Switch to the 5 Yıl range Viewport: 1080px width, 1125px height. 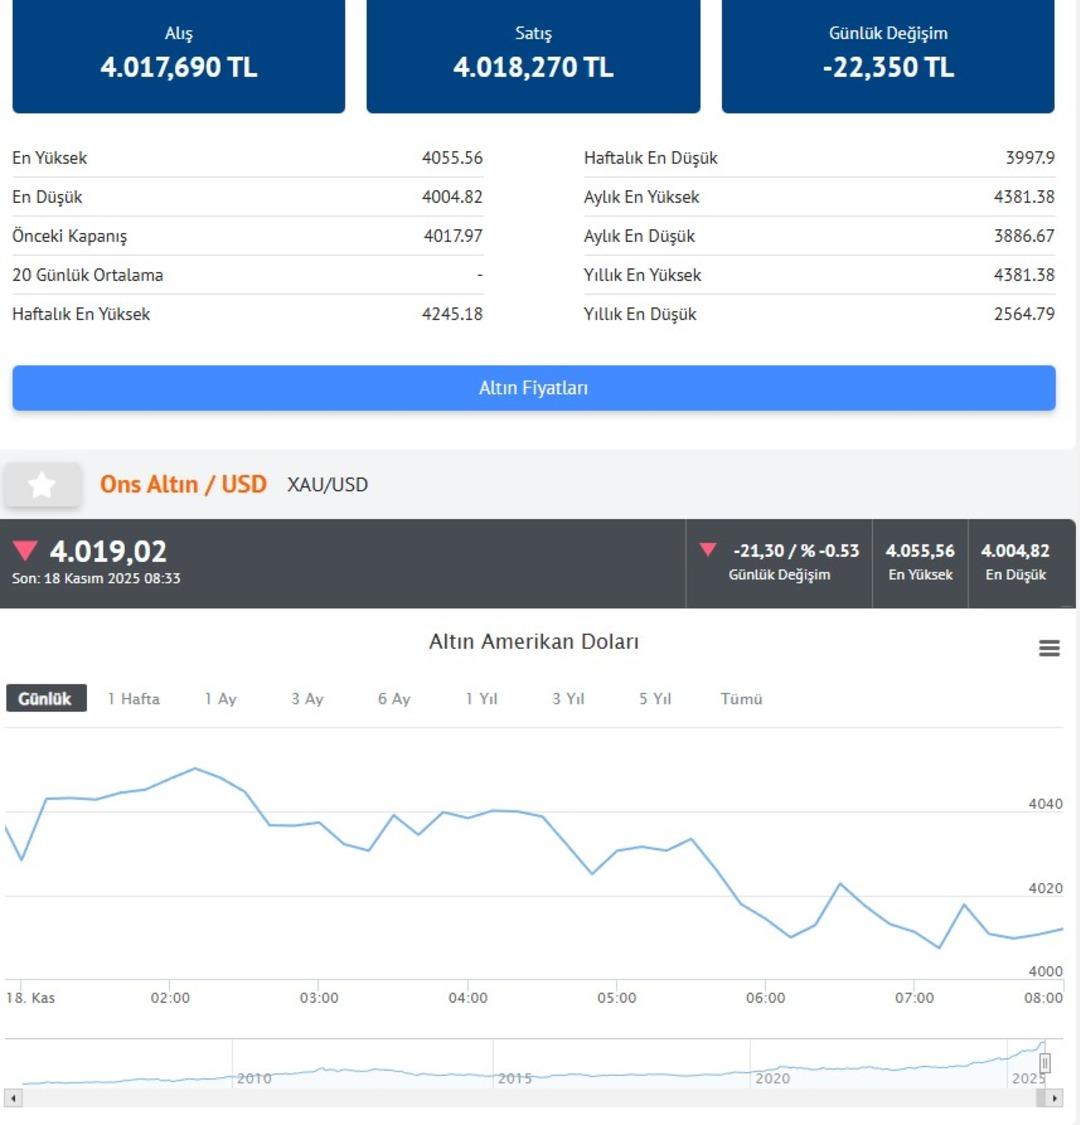[654, 698]
